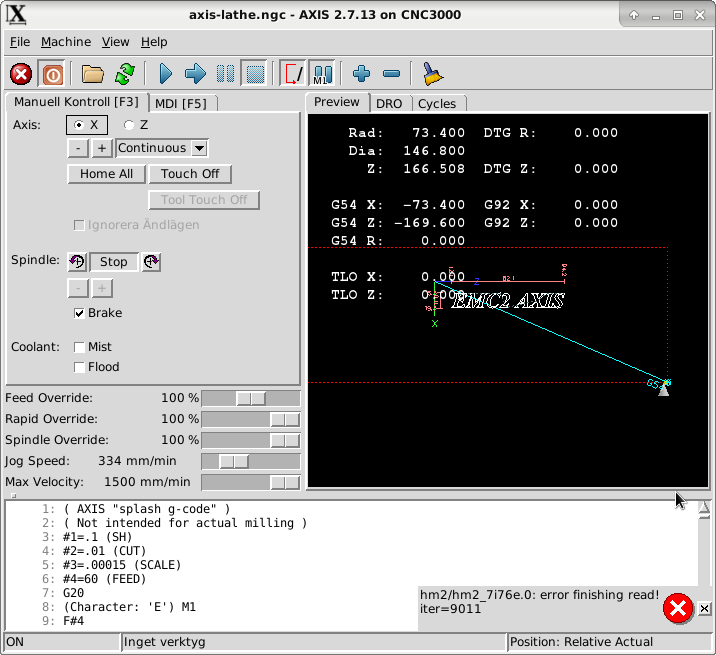
Task: Open the Machine menu
Action: coord(66,42)
